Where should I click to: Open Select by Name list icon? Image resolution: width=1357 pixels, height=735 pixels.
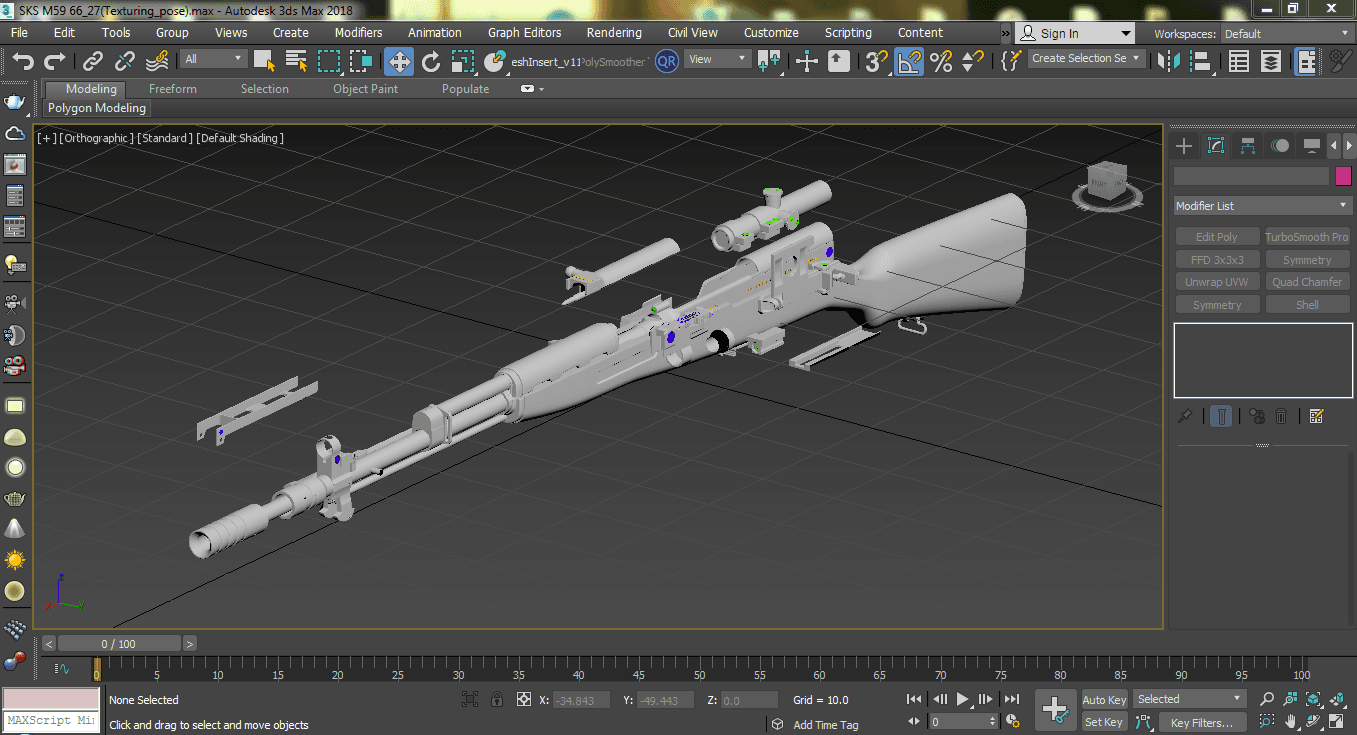tap(297, 62)
